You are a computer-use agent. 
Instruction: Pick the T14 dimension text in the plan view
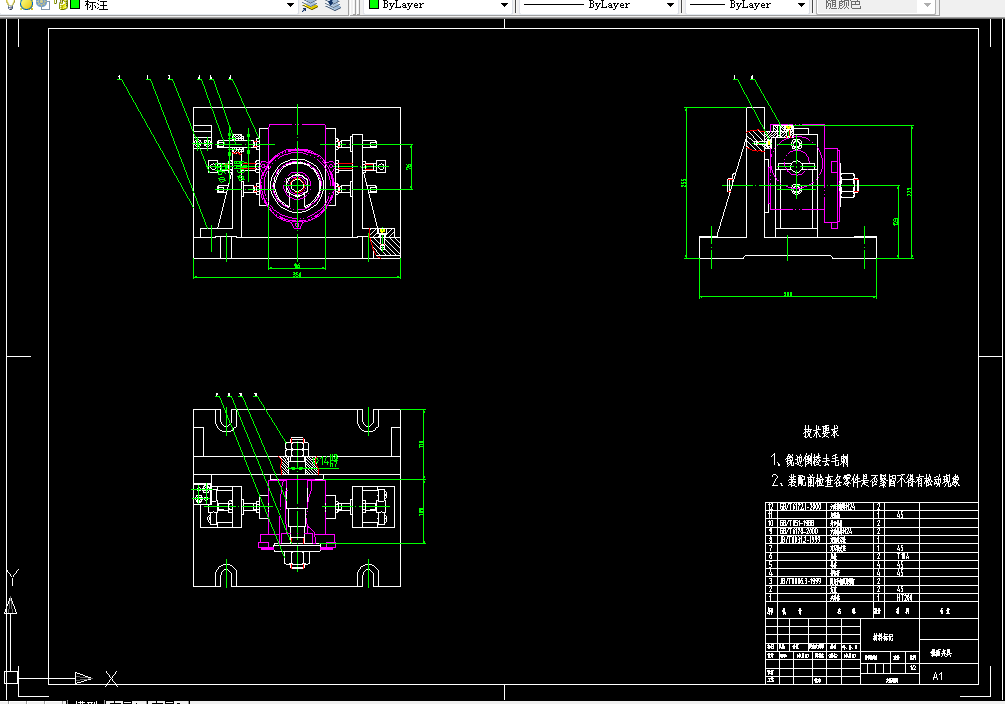pyautogui.click(x=328, y=460)
